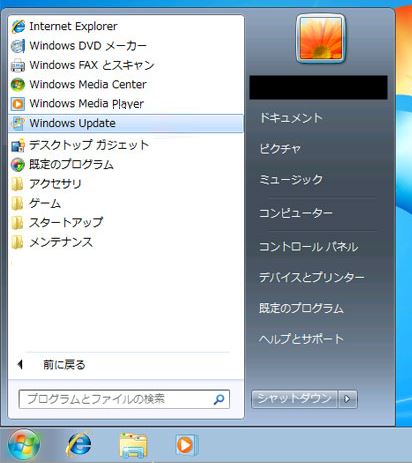Click the Windows Media Player orange play icon in the list

click(18, 104)
